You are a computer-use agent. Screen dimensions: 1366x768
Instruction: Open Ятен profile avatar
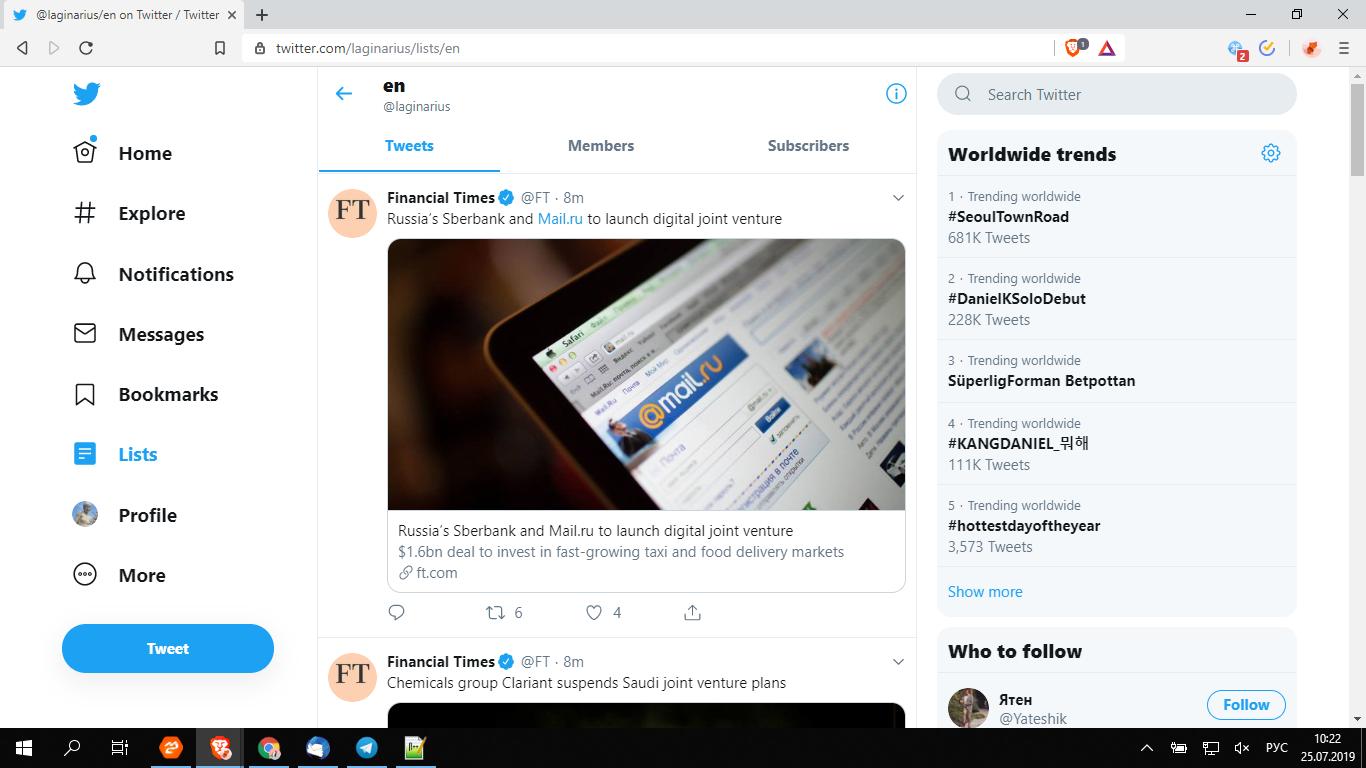(968, 708)
